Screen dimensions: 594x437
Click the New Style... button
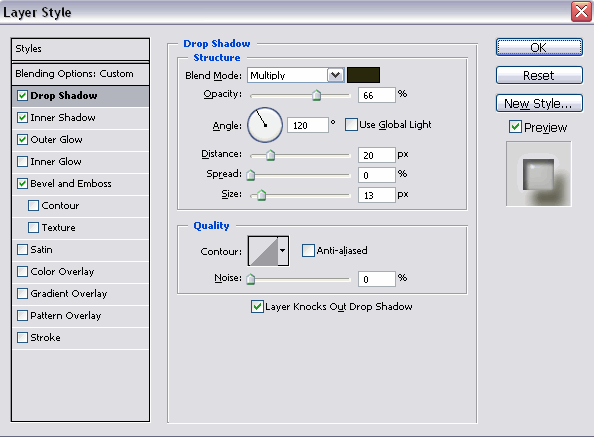[539, 103]
